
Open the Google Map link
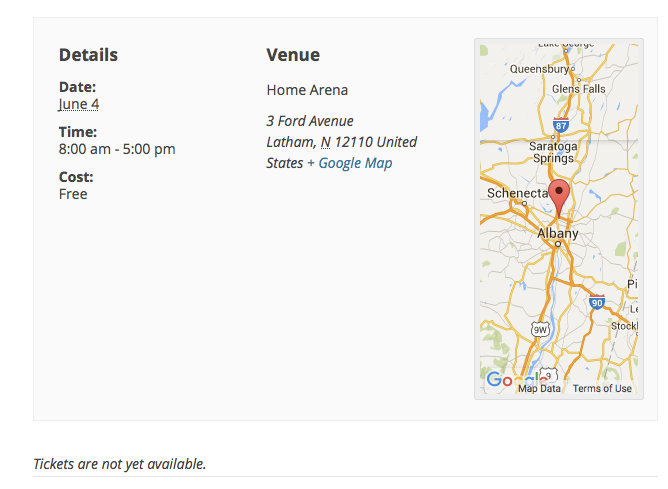[x=355, y=163]
